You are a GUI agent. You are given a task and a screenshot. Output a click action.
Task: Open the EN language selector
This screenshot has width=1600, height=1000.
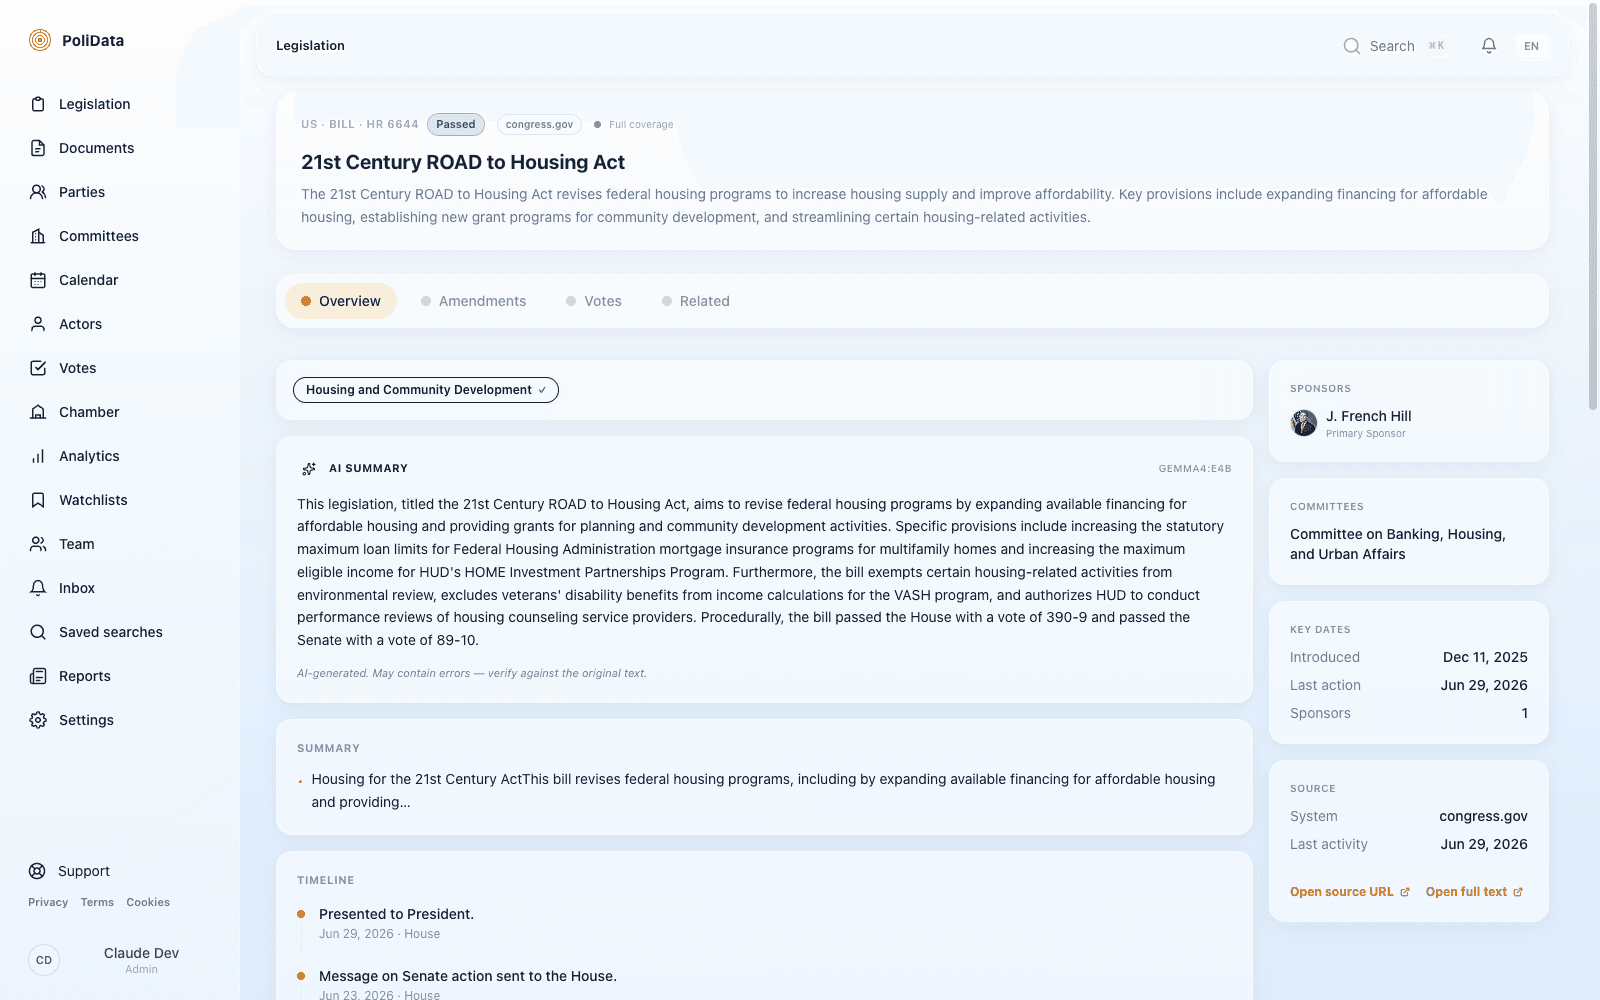tap(1531, 46)
